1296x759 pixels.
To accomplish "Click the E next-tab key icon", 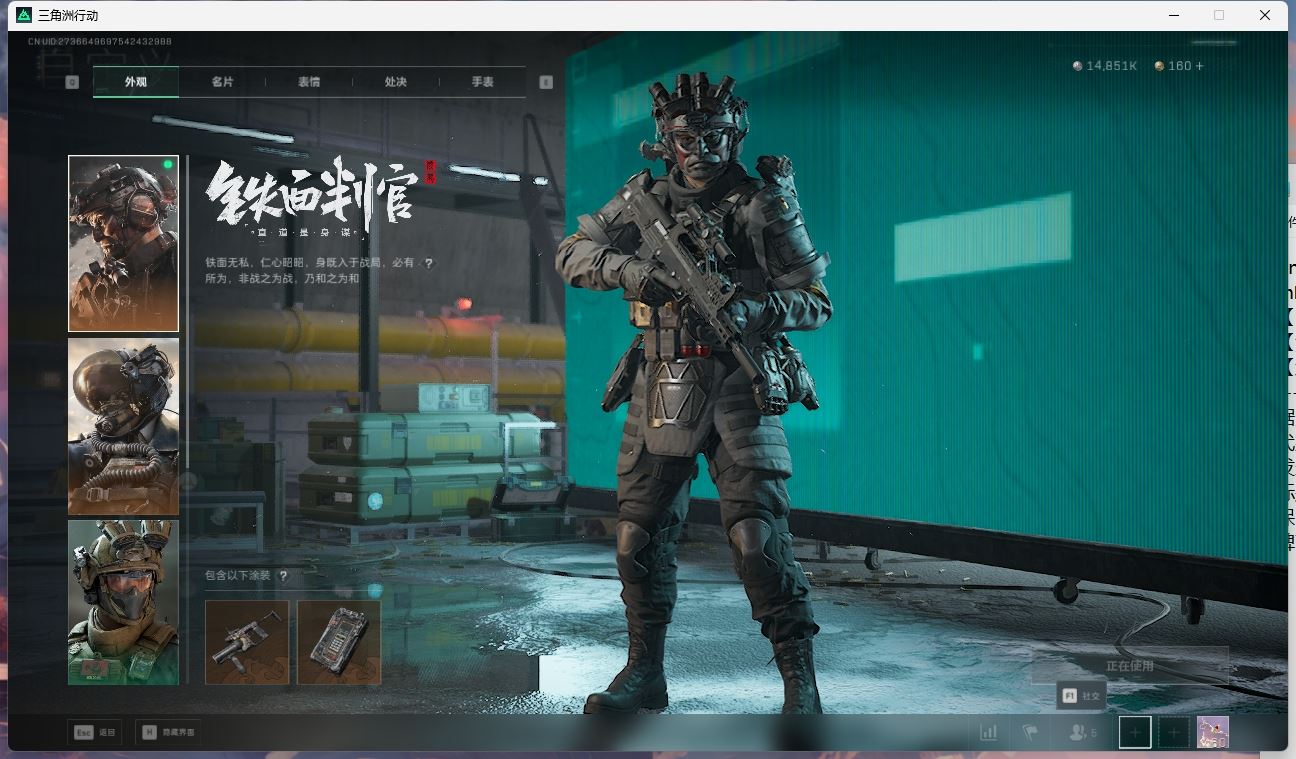I will pos(546,82).
